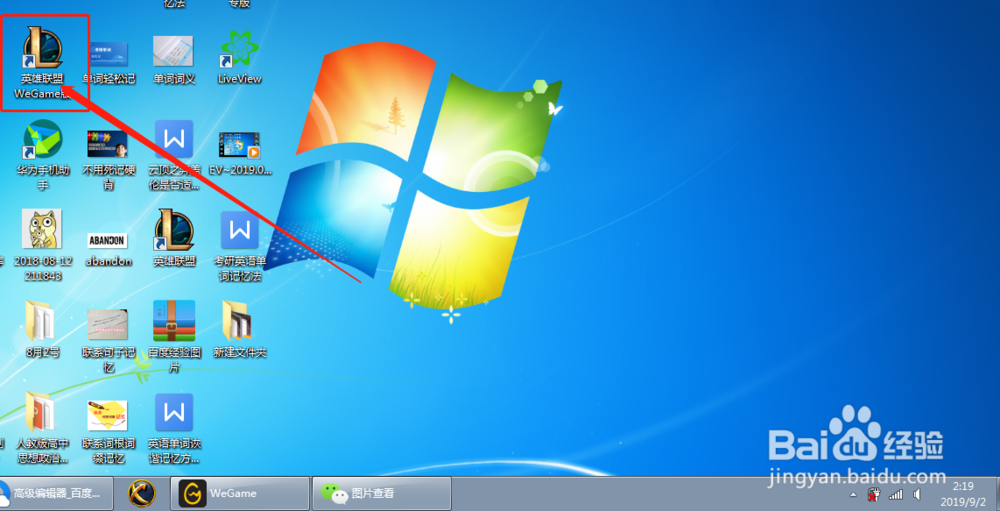This screenshot has width=1000, height=511.
Task: Open the 英雄联盟 WeGame版 desktop shortcut
Action: click(x=43, y=63)
